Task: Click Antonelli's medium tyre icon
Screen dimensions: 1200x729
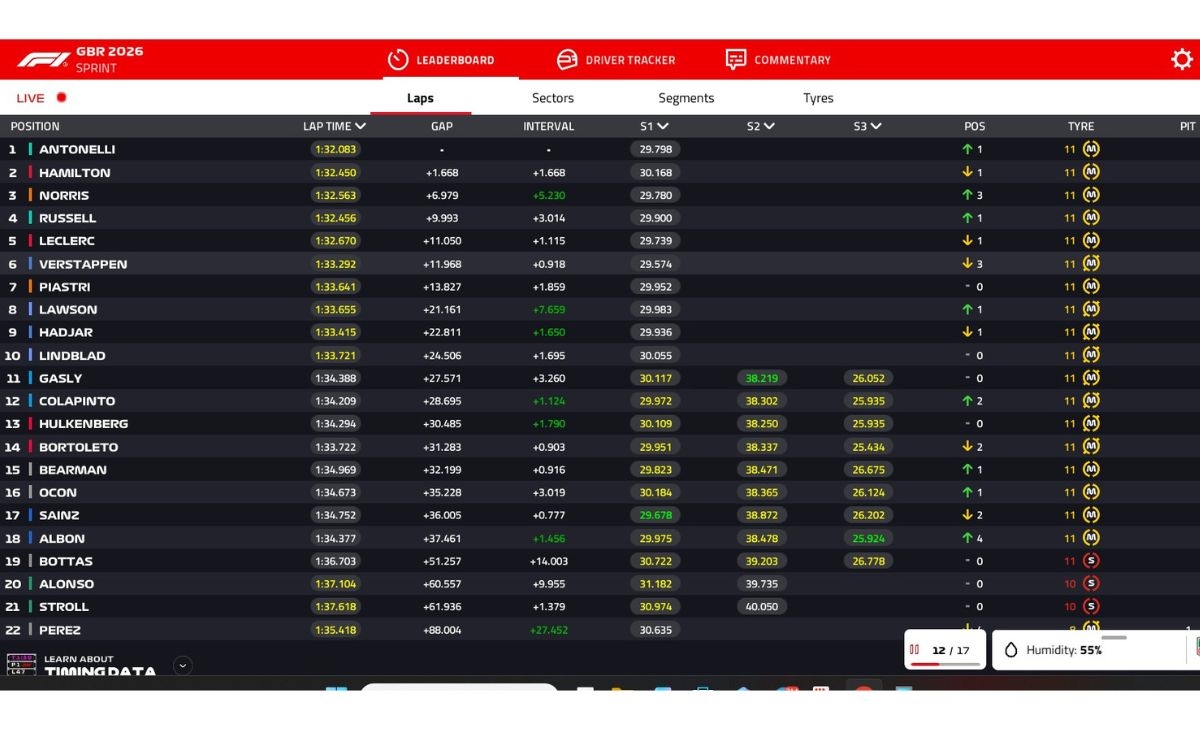Action: pyautogui.click(x=1091, y=149)
